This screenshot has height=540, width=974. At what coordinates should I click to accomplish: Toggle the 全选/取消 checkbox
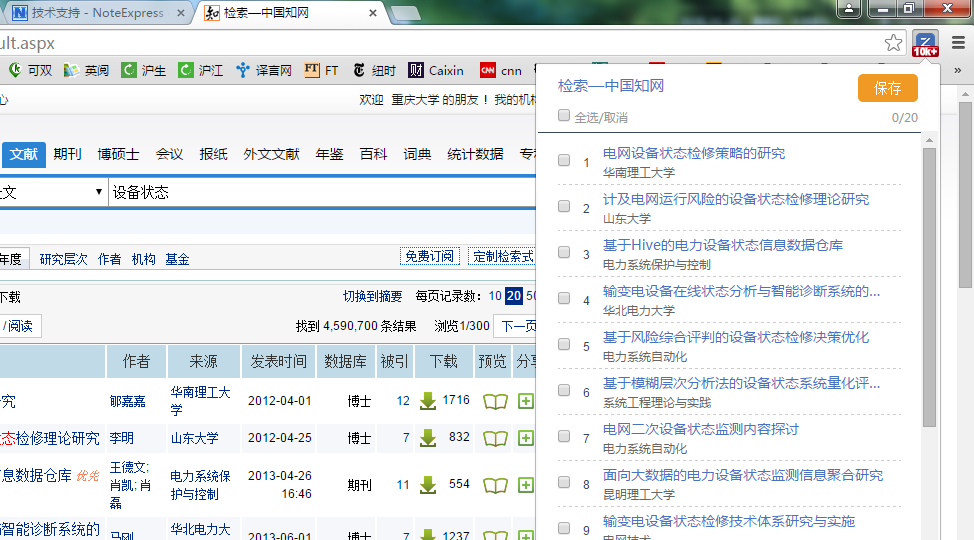coord(564,115)
